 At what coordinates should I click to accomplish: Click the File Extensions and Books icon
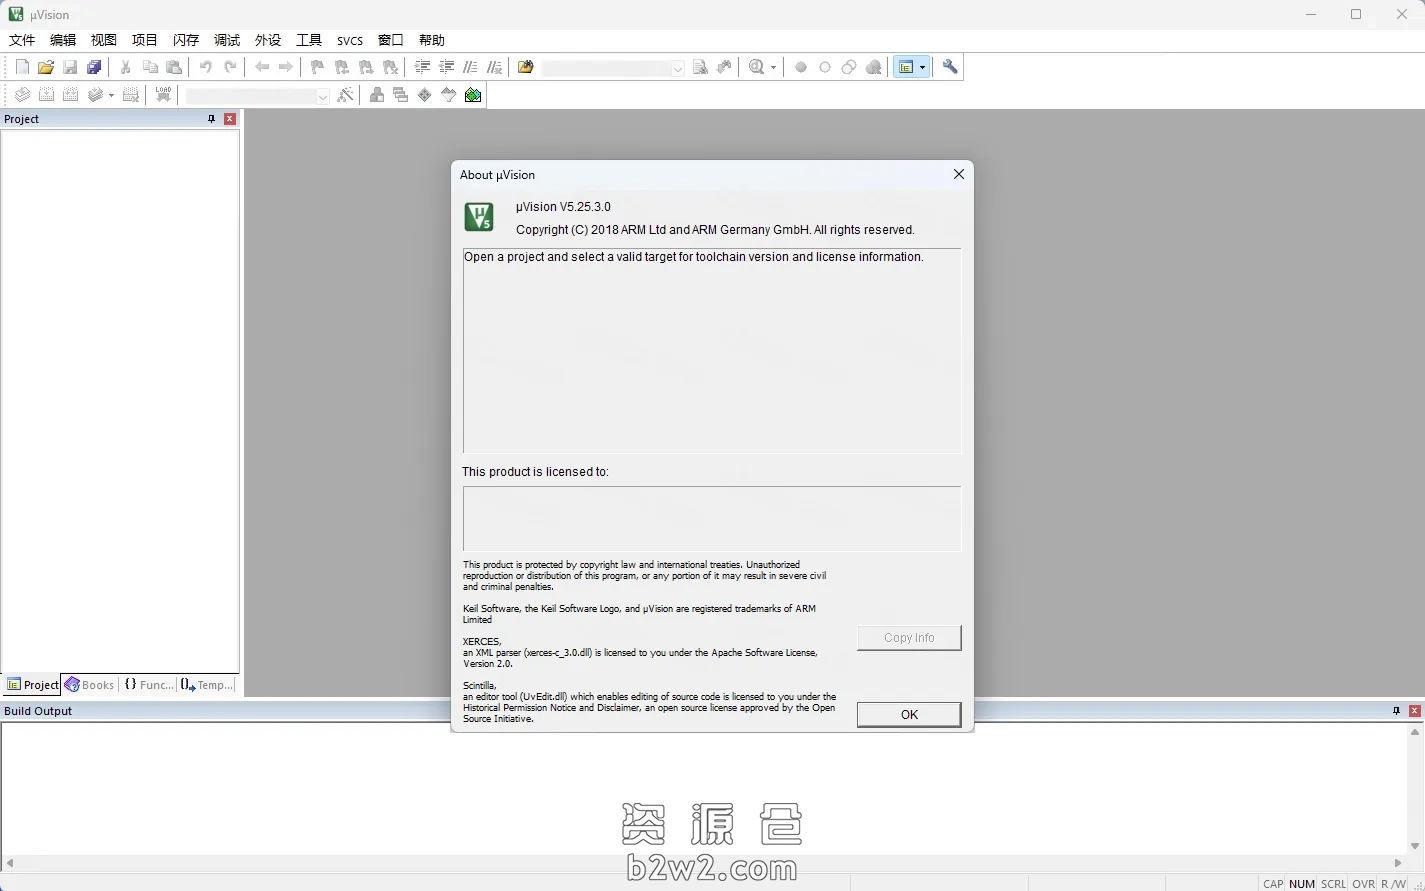(401, 95)
